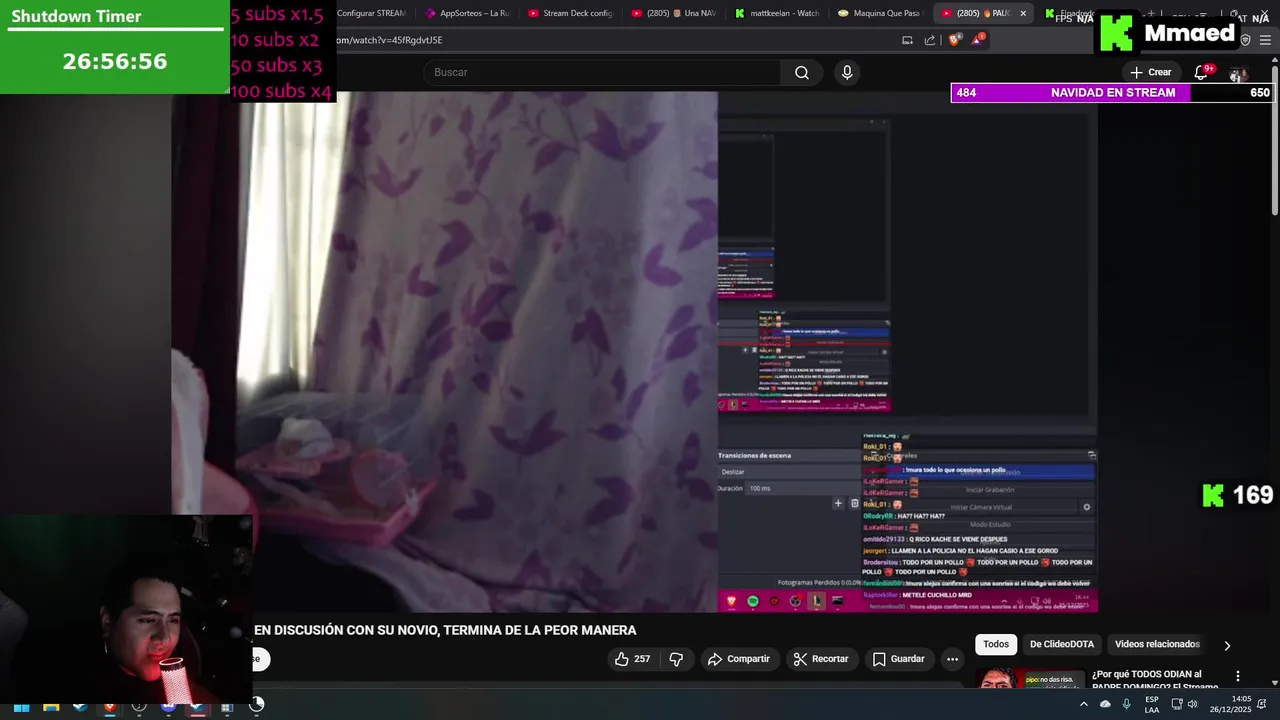Activate voice search microphone icon
The image size is (1280, 720).
pos(847,72)
